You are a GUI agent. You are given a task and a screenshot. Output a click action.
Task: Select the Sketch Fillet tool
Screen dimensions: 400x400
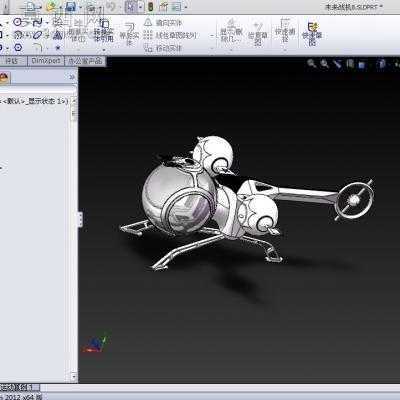[x=38, y=48]
